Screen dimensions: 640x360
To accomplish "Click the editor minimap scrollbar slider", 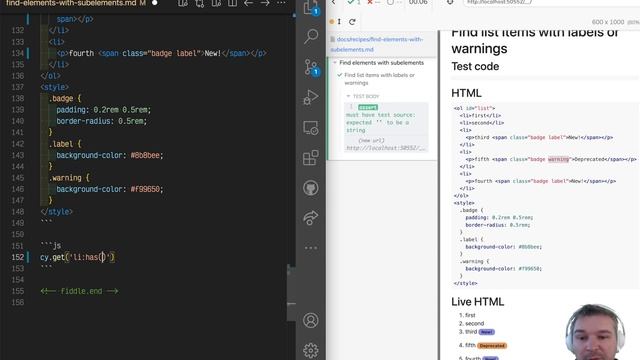I will (x=291, y=293).
